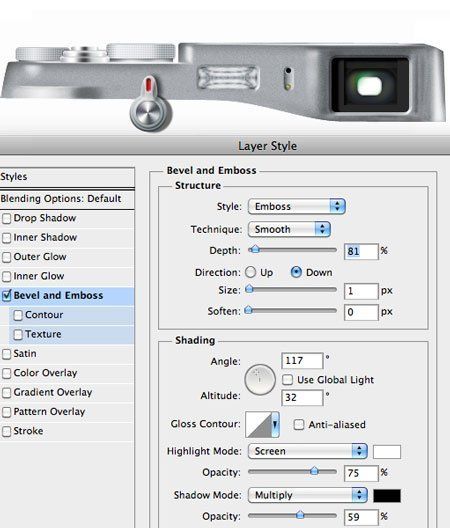Click the Soften field showing 0
Viewport: 450px width, 528px height.
pyautogui.click(x=361, y=312)
